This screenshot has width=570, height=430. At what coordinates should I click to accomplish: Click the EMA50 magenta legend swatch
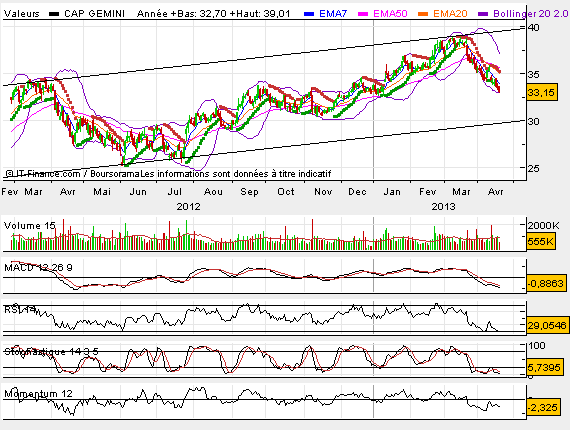tap(363, 14)
